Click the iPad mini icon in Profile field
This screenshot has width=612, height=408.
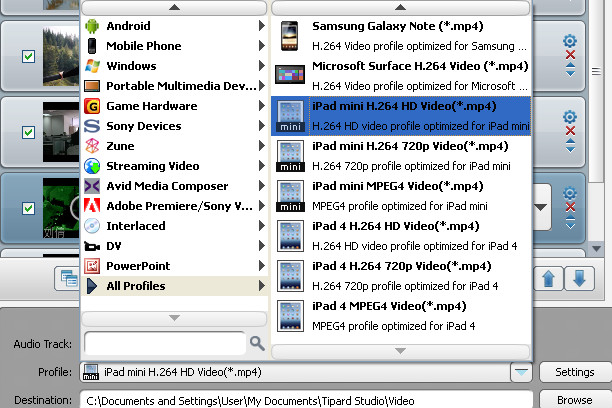point(91,372)
